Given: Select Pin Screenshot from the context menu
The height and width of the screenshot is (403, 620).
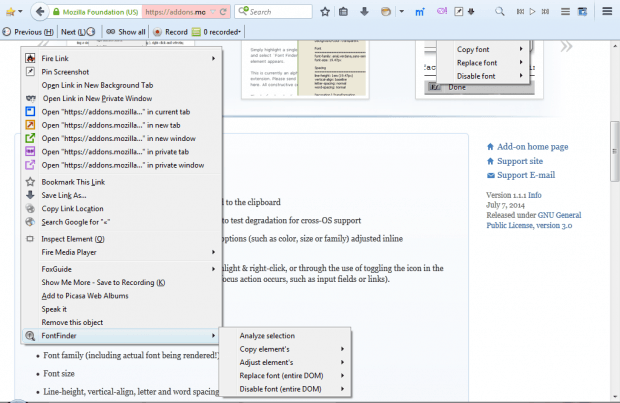Looking at the screenshot, I should [x=65, y=72].
